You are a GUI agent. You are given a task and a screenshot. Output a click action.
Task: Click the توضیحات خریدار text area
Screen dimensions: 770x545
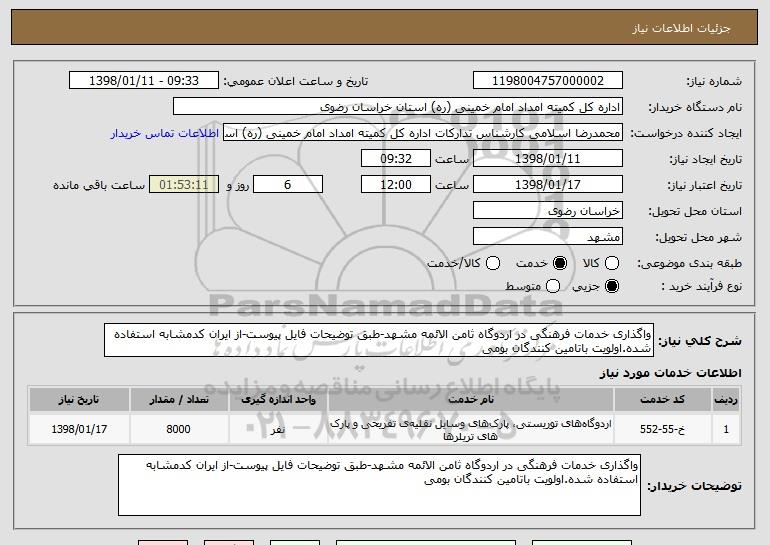pos(379,485)
